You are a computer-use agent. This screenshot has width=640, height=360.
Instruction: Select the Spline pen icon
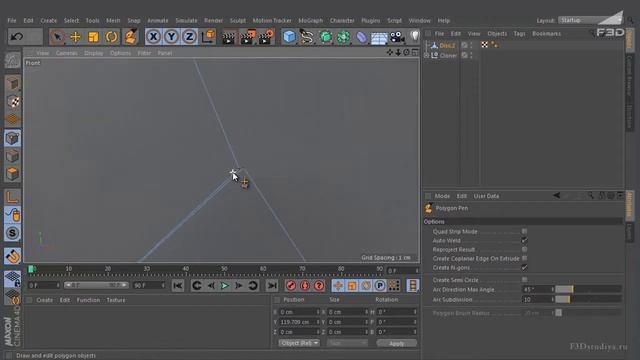[307, 37]
